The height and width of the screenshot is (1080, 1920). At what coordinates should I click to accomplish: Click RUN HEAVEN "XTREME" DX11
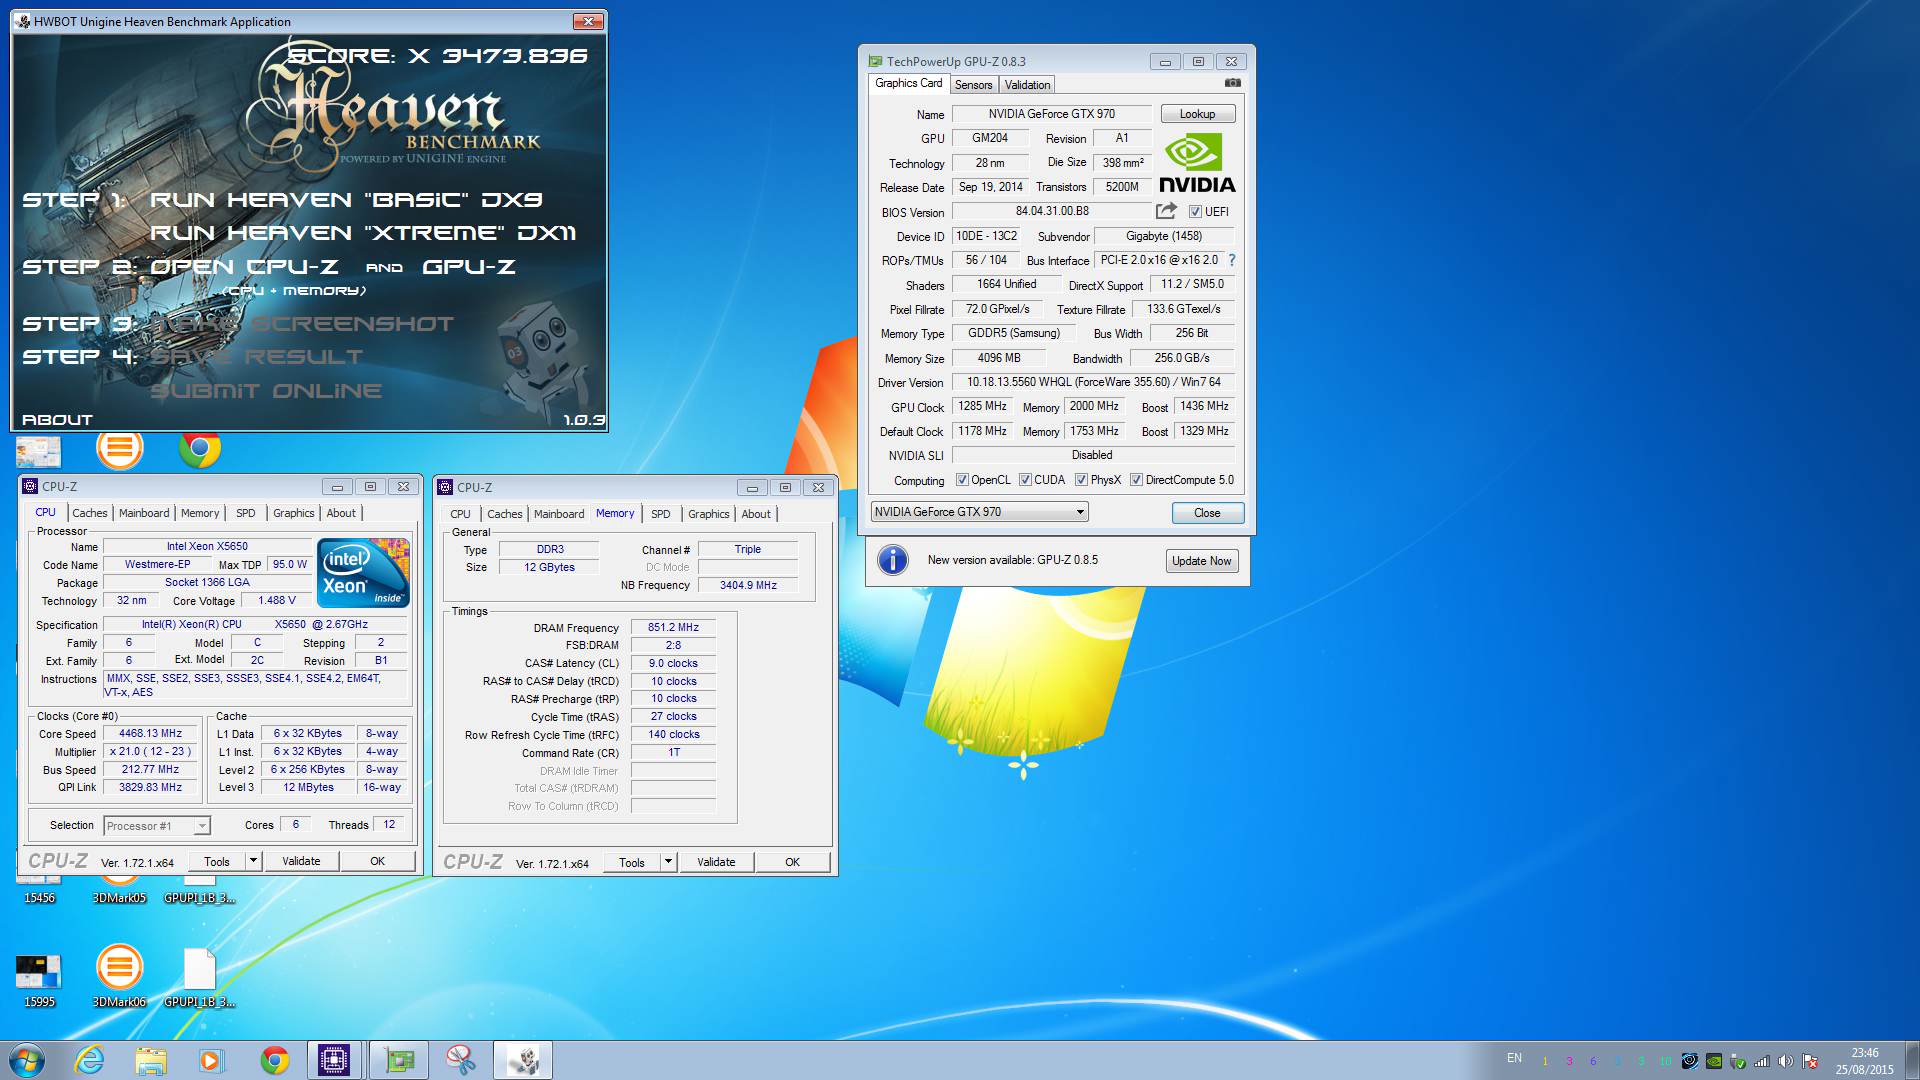(x=363, y=233)
